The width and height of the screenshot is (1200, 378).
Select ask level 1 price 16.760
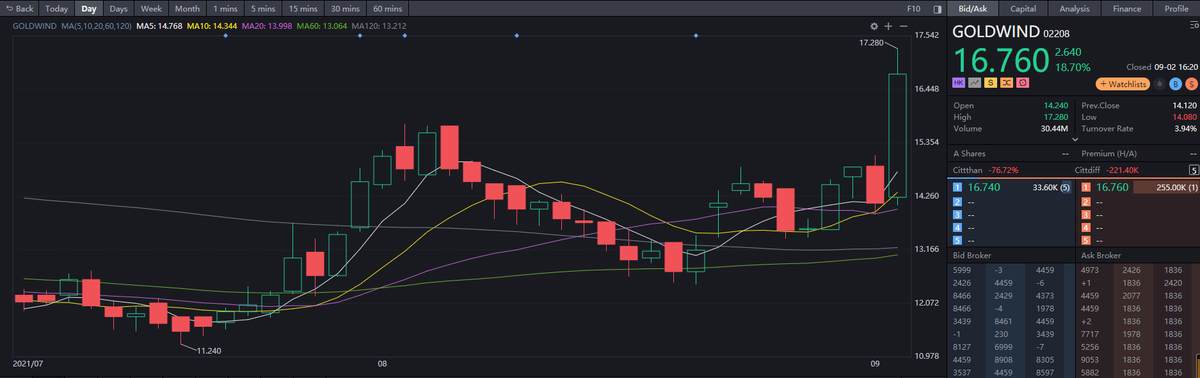(1113, 186)
